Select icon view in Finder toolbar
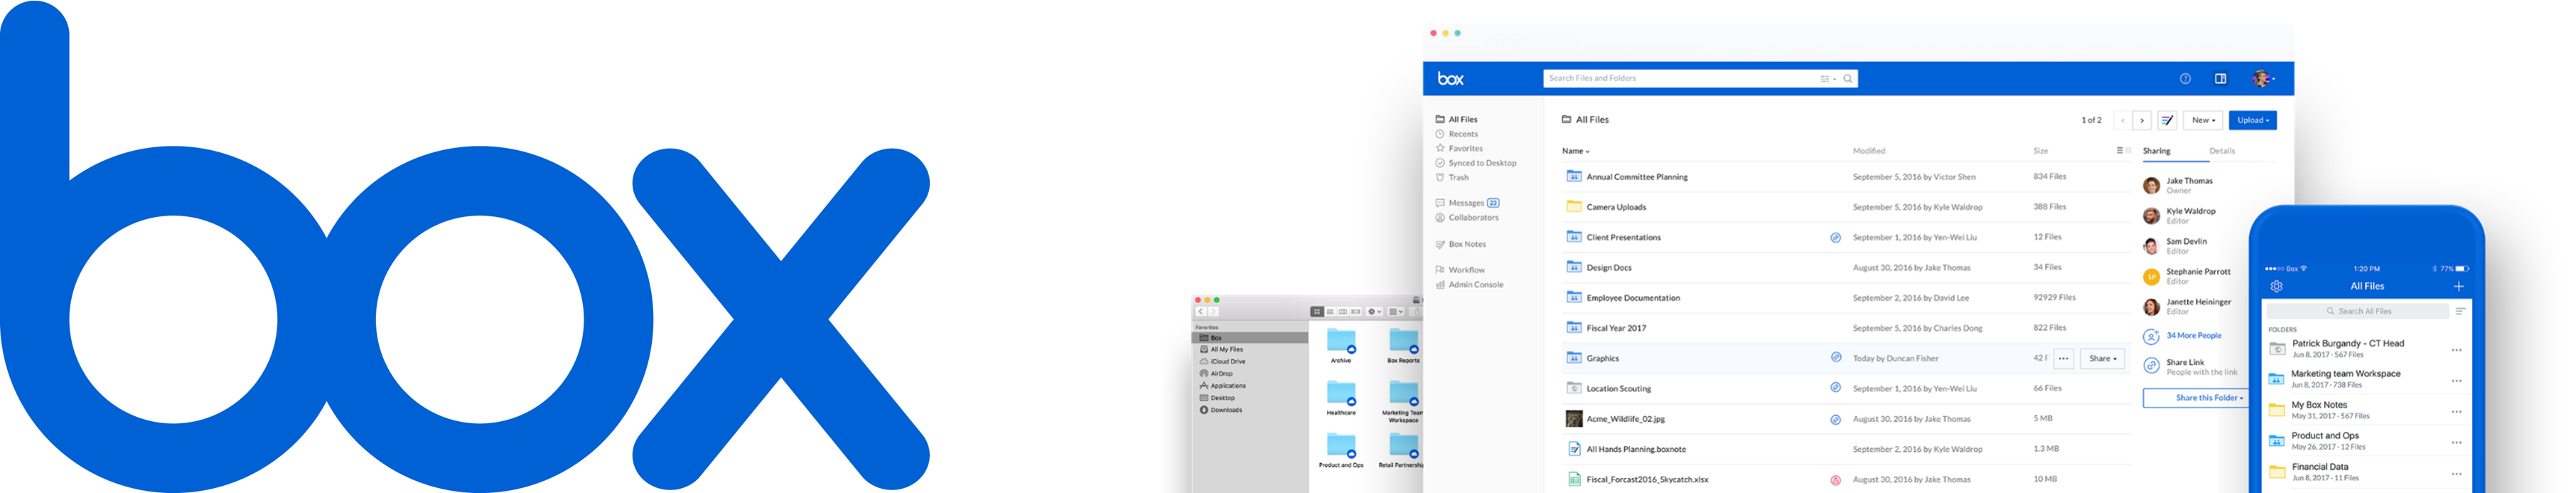This screenshot has height=493, width=2576. [1317, 312]
